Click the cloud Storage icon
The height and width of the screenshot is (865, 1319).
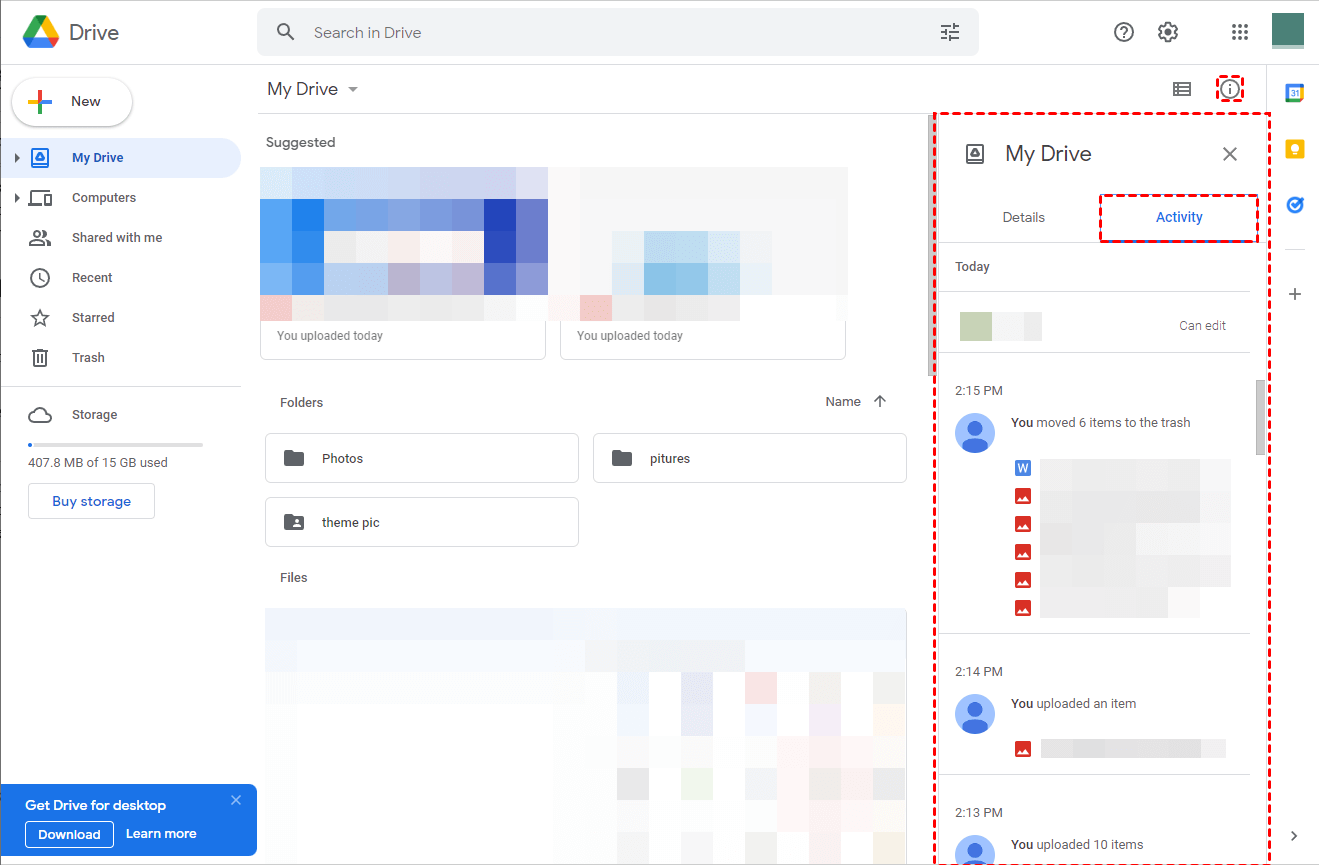[x=40, y=415]
